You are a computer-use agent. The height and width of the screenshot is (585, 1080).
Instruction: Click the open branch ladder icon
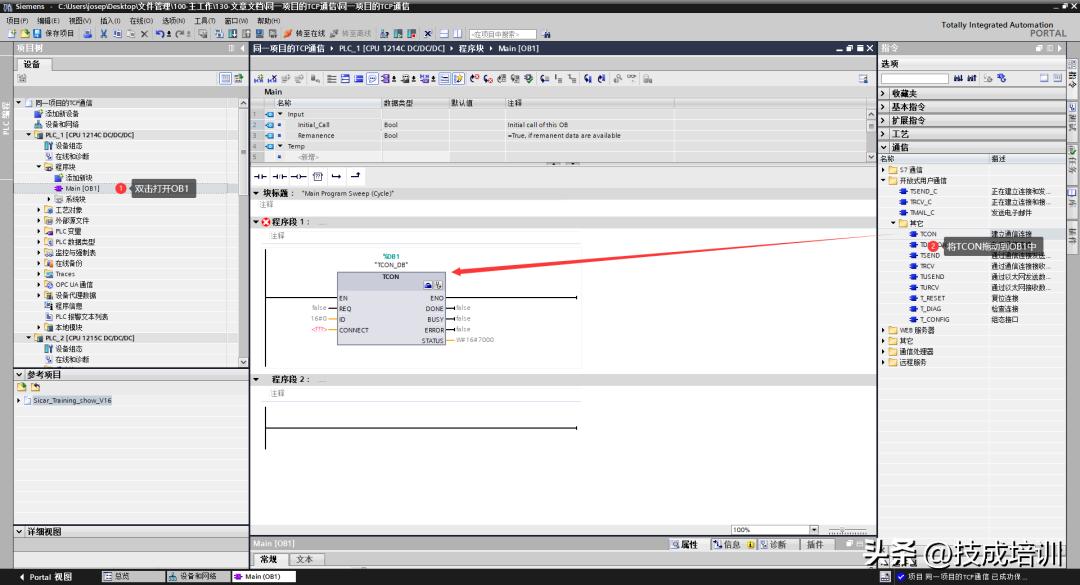point(336,176)
